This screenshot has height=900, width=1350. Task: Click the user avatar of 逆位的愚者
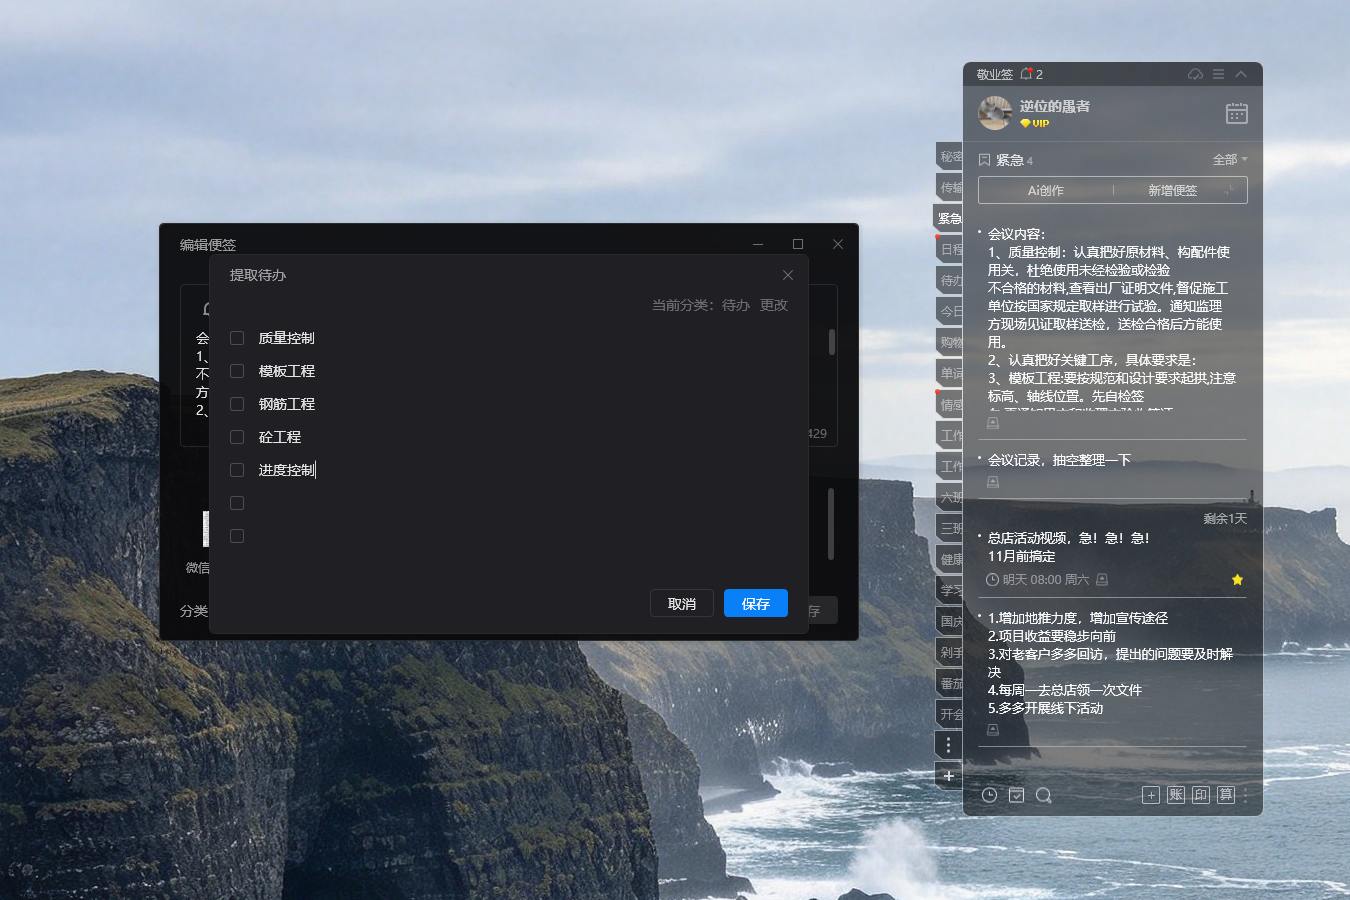click(x=995, y=113)
